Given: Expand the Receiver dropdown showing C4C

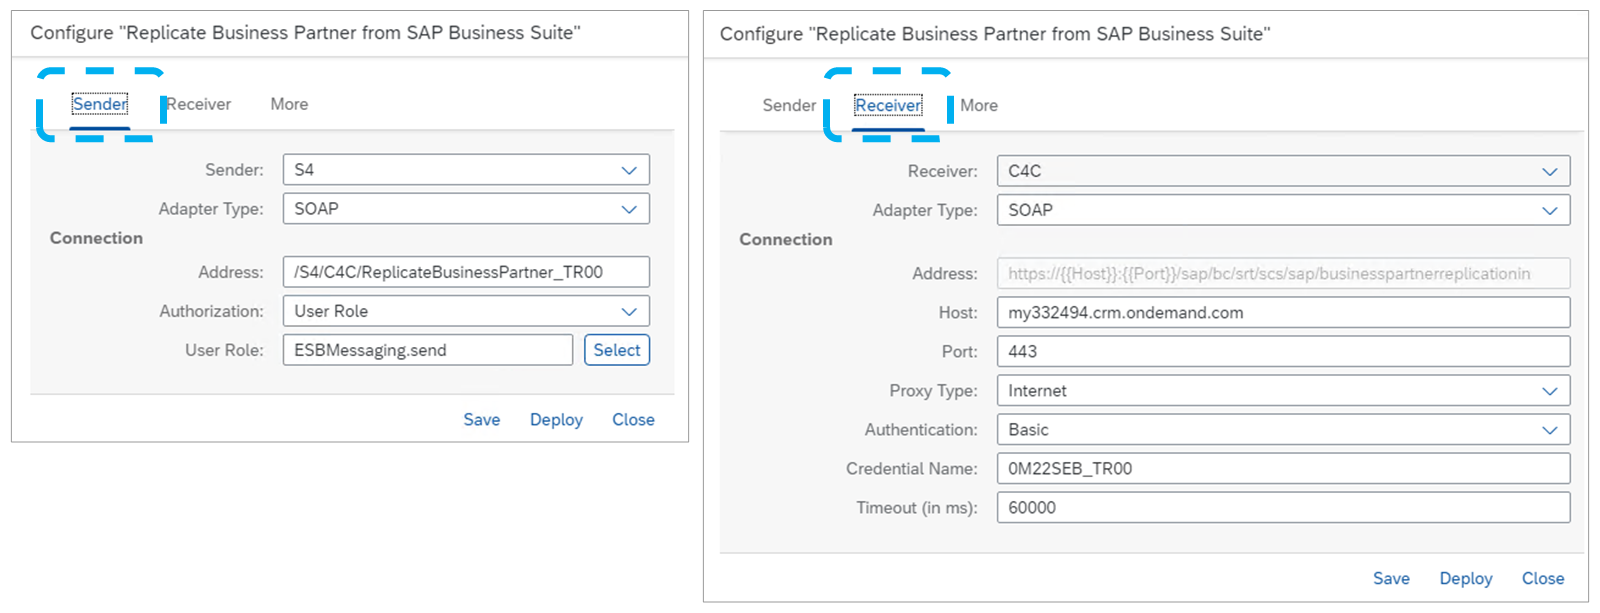Looking at the screenshot, I should tap(1283, 171).
